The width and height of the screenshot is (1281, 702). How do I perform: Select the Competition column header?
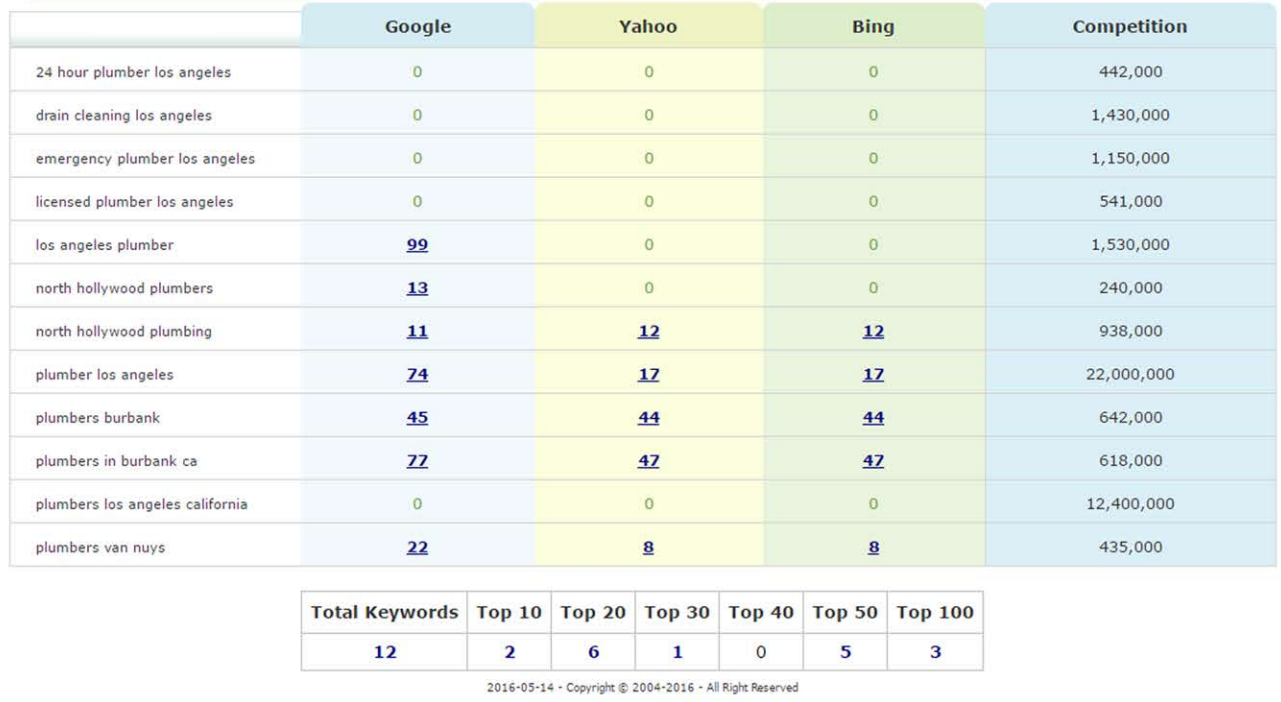point(1130,27)
